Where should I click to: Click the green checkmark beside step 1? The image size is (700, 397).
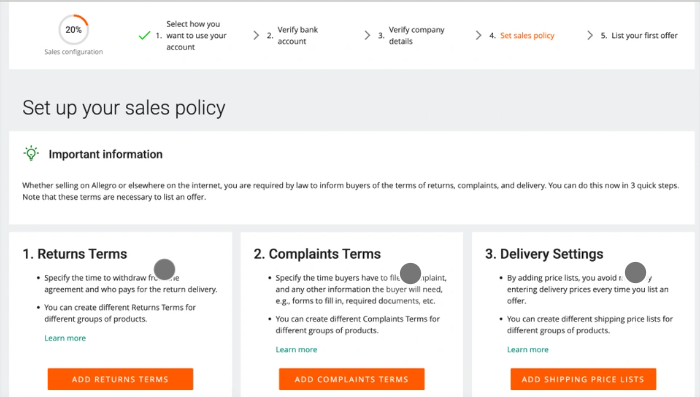(144, 35)
